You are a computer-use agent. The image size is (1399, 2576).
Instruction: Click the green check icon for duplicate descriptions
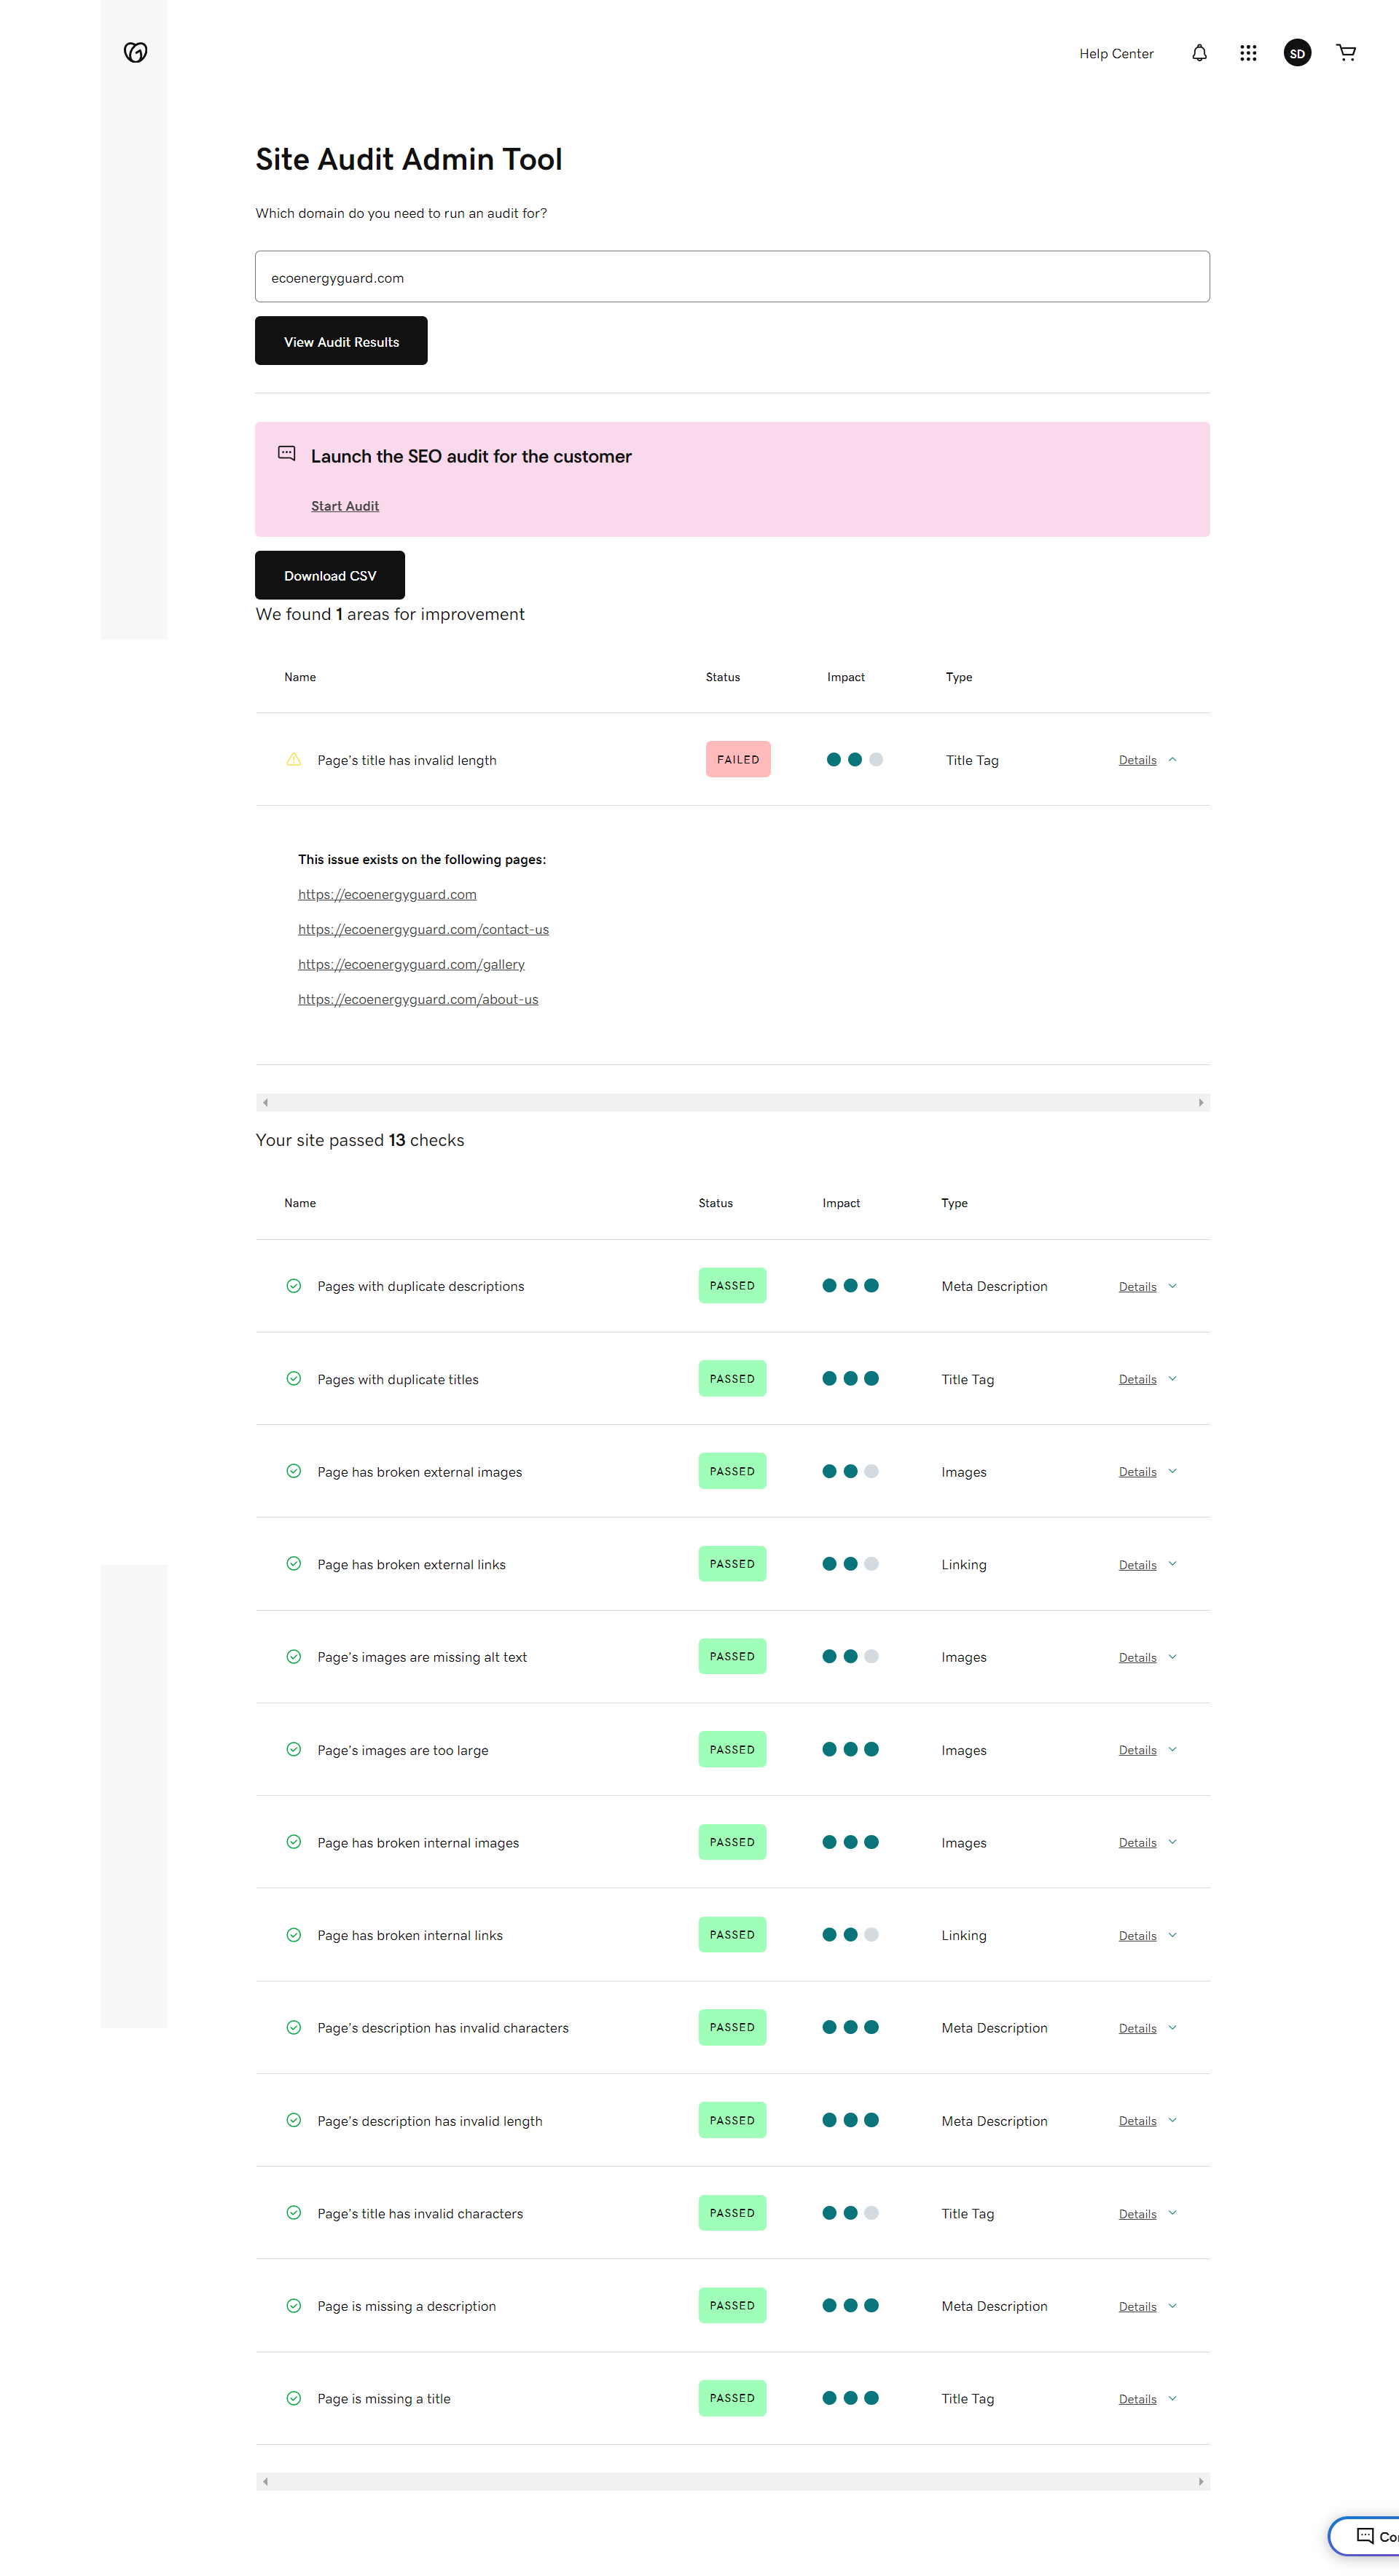point(293,1286)
